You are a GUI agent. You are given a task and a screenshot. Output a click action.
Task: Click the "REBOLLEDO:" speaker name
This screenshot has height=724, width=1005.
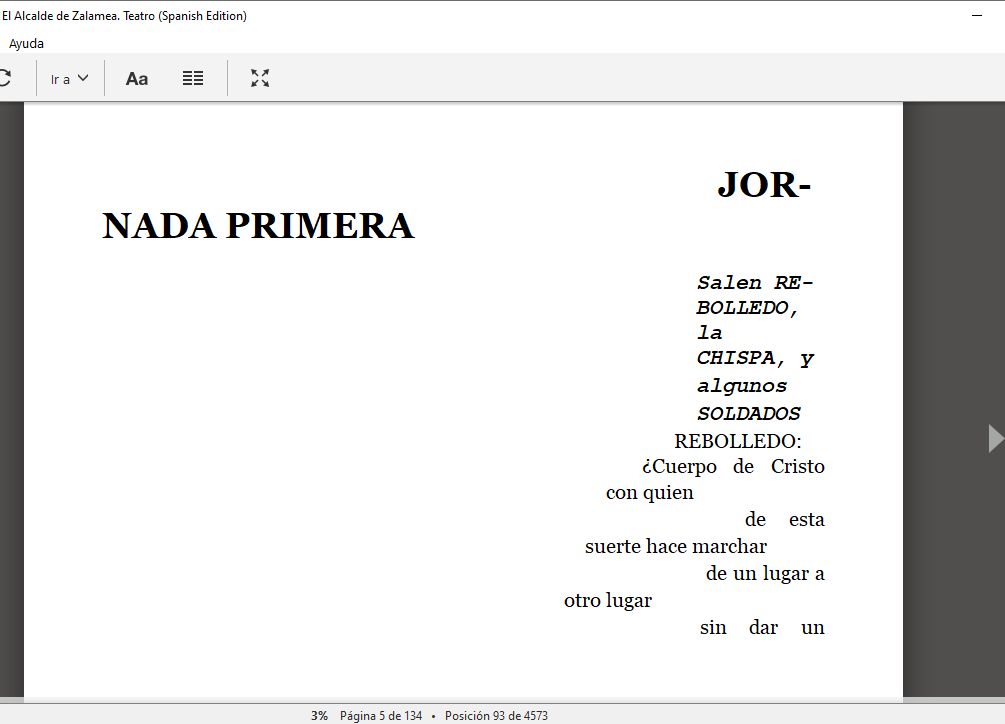click(x=737, y=441)
